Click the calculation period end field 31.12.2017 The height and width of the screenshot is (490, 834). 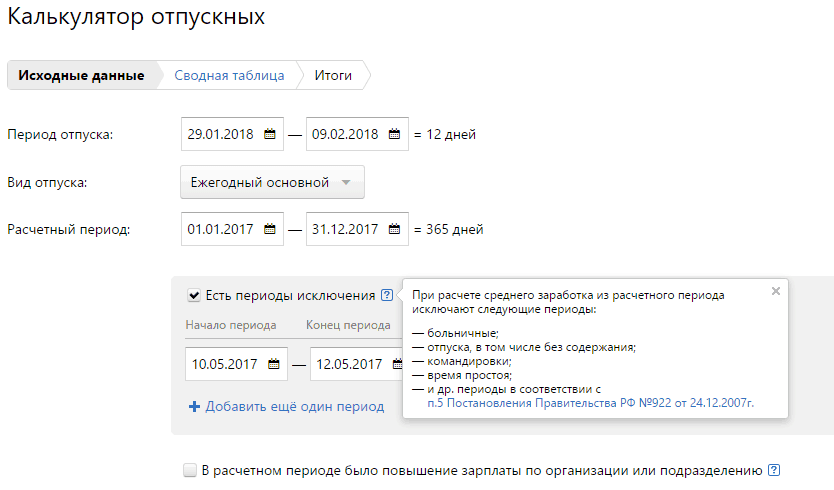coord(345,229)
